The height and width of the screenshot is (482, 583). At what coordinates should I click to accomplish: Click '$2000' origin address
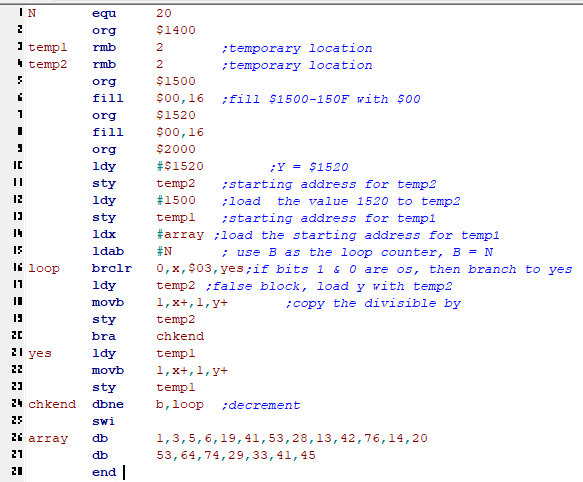pos(176,149)
